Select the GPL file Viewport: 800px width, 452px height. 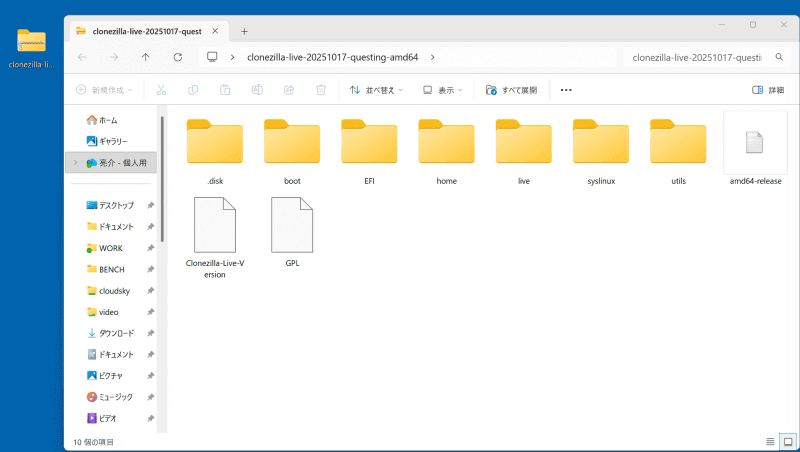292,232
